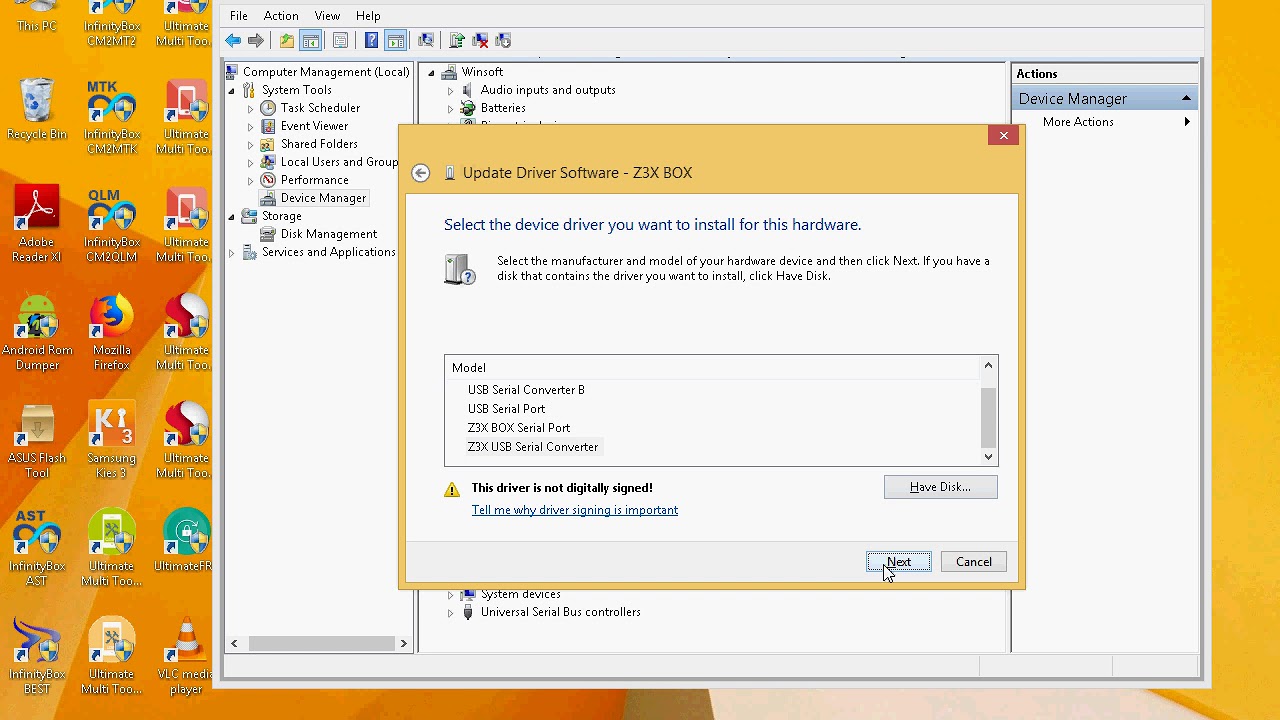Toggle Show/Hide Action Pane toolbar icon

pyautogui.click(x=395, y=40)
